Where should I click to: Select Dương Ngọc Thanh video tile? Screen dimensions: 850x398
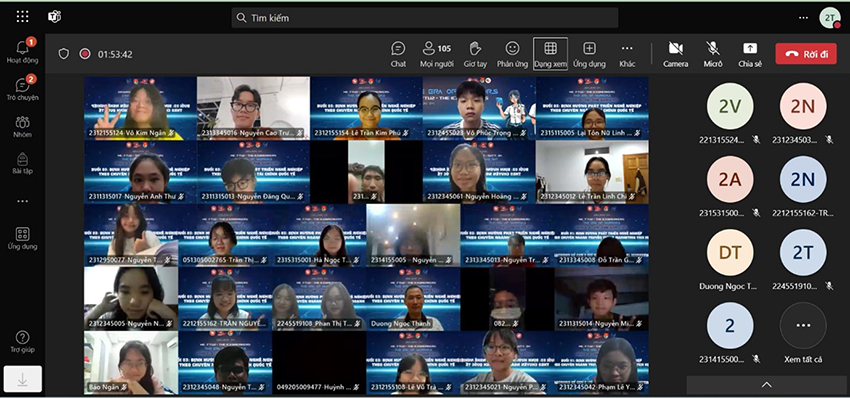tap(414, 299)
